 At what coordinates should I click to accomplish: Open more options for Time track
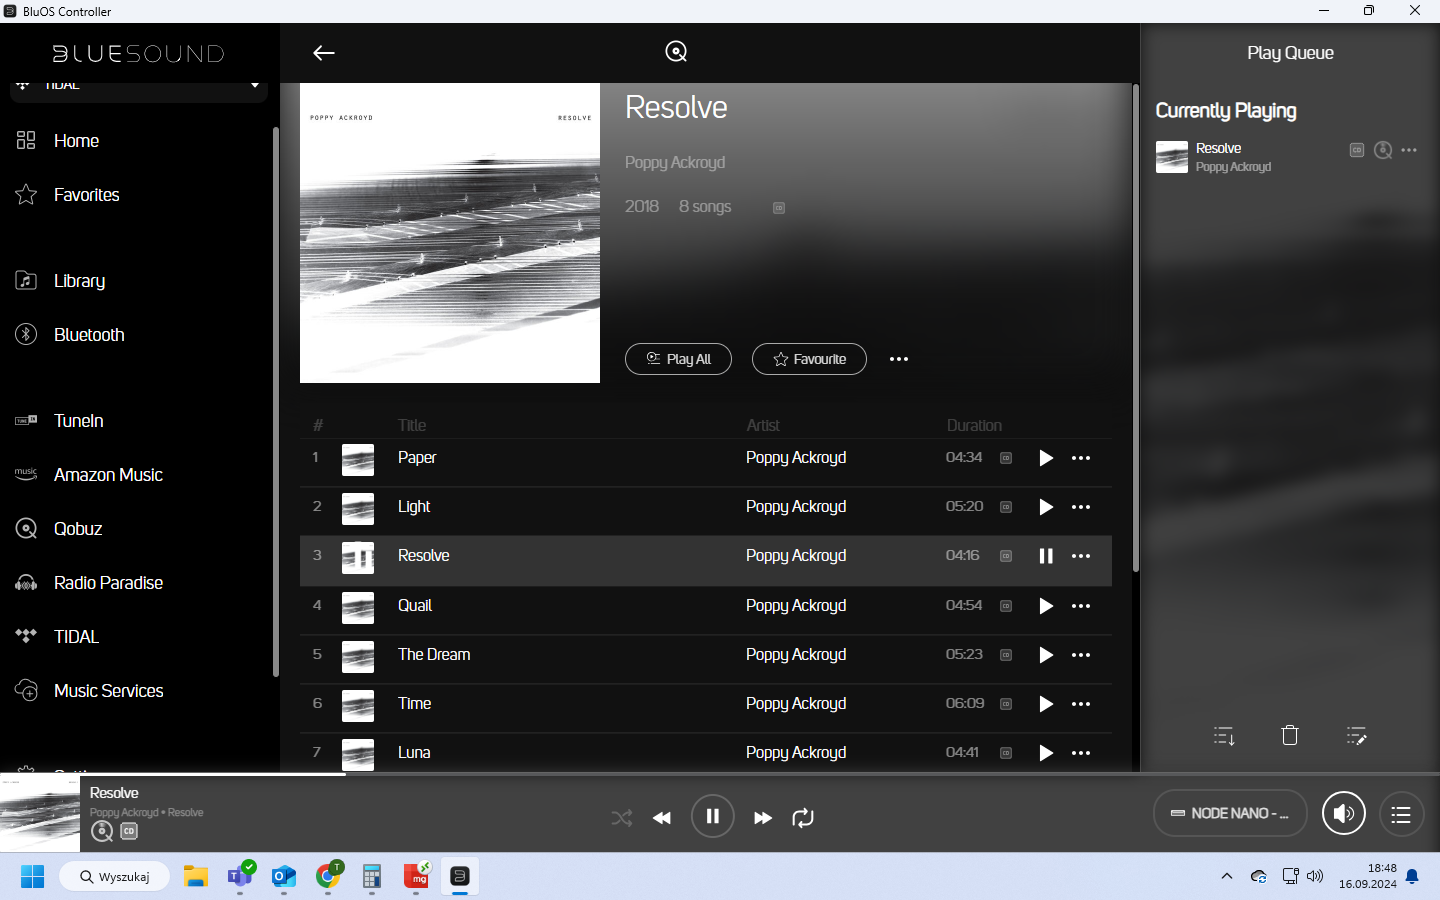(1081, 704)
